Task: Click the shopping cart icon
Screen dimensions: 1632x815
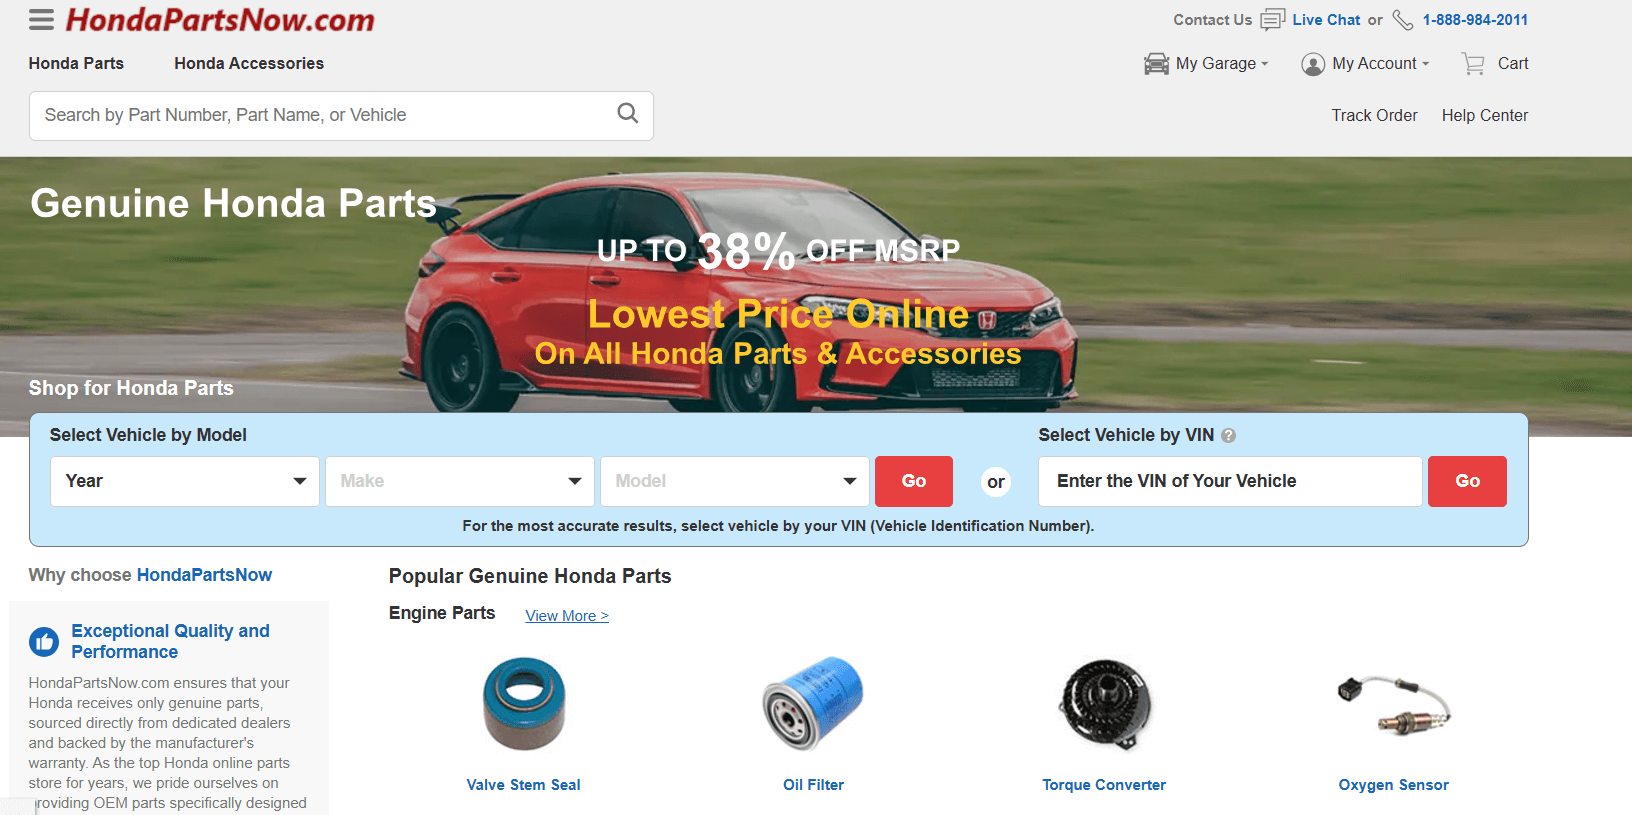Action: pyautogui.click(x=1473, y=64)
